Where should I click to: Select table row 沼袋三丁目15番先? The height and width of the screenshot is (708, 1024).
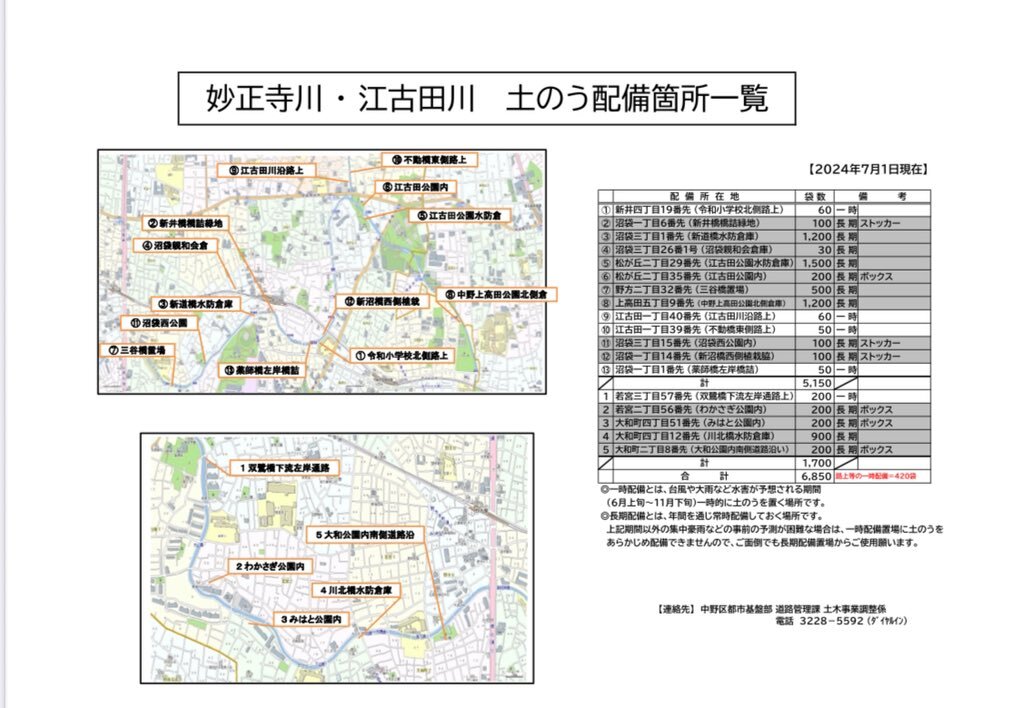click(x=764, y=343)
